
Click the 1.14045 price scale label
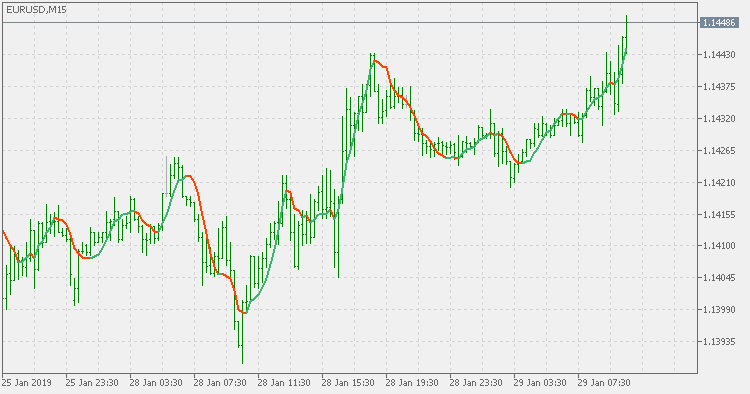pos(719,278)
